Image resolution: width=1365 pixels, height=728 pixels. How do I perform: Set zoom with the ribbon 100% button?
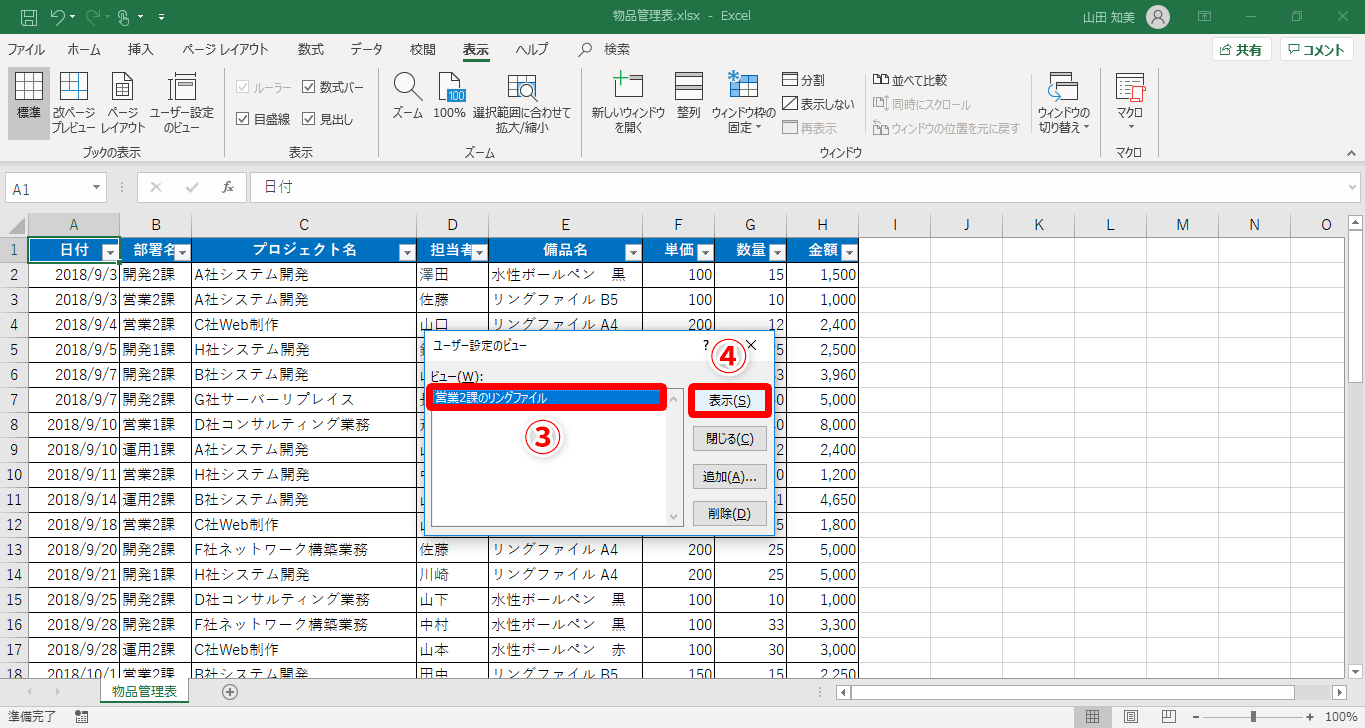(450, 96)
